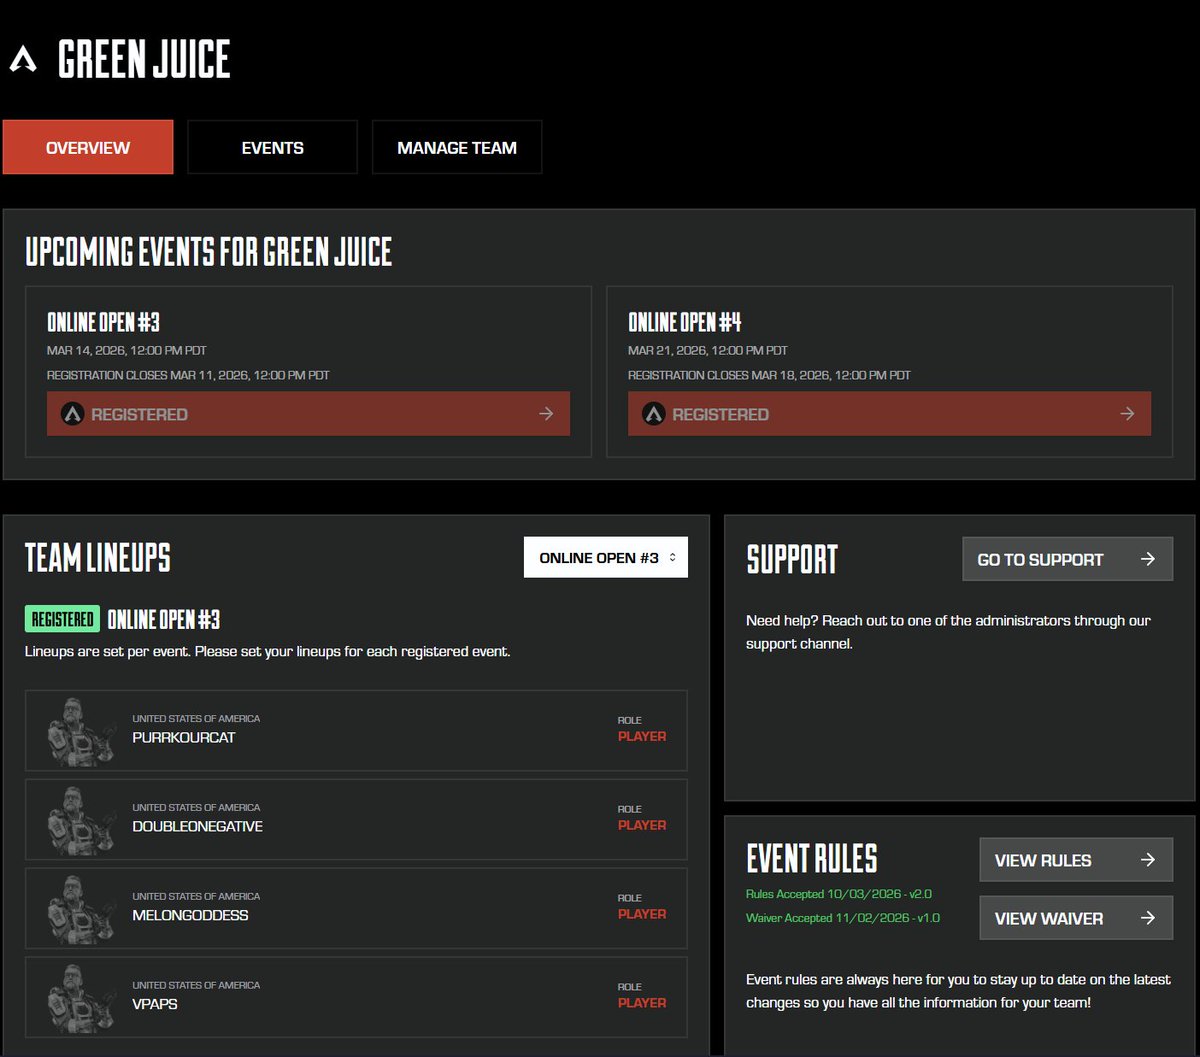Click Online Open #4 event card title

[685, 322]
